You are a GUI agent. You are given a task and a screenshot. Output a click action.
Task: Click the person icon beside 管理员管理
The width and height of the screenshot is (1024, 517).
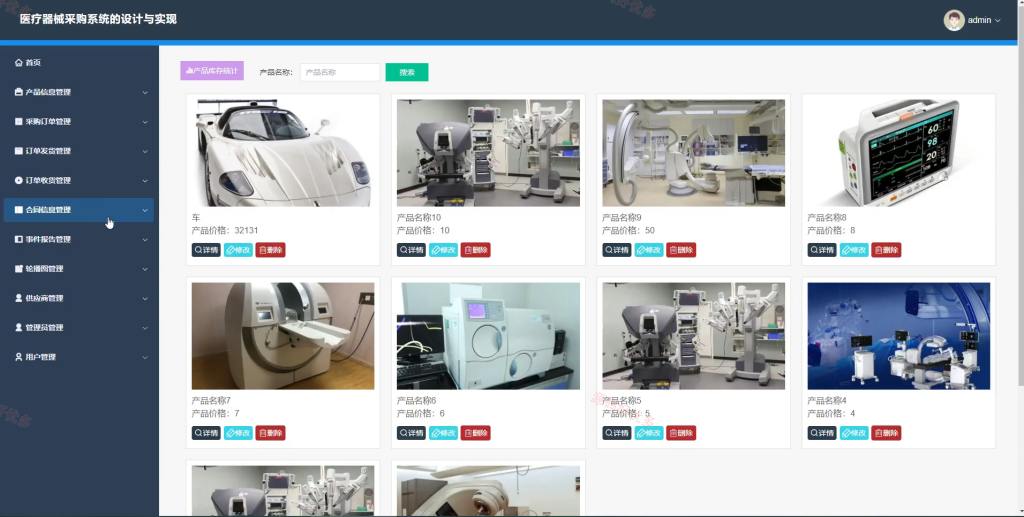point(18,327)
